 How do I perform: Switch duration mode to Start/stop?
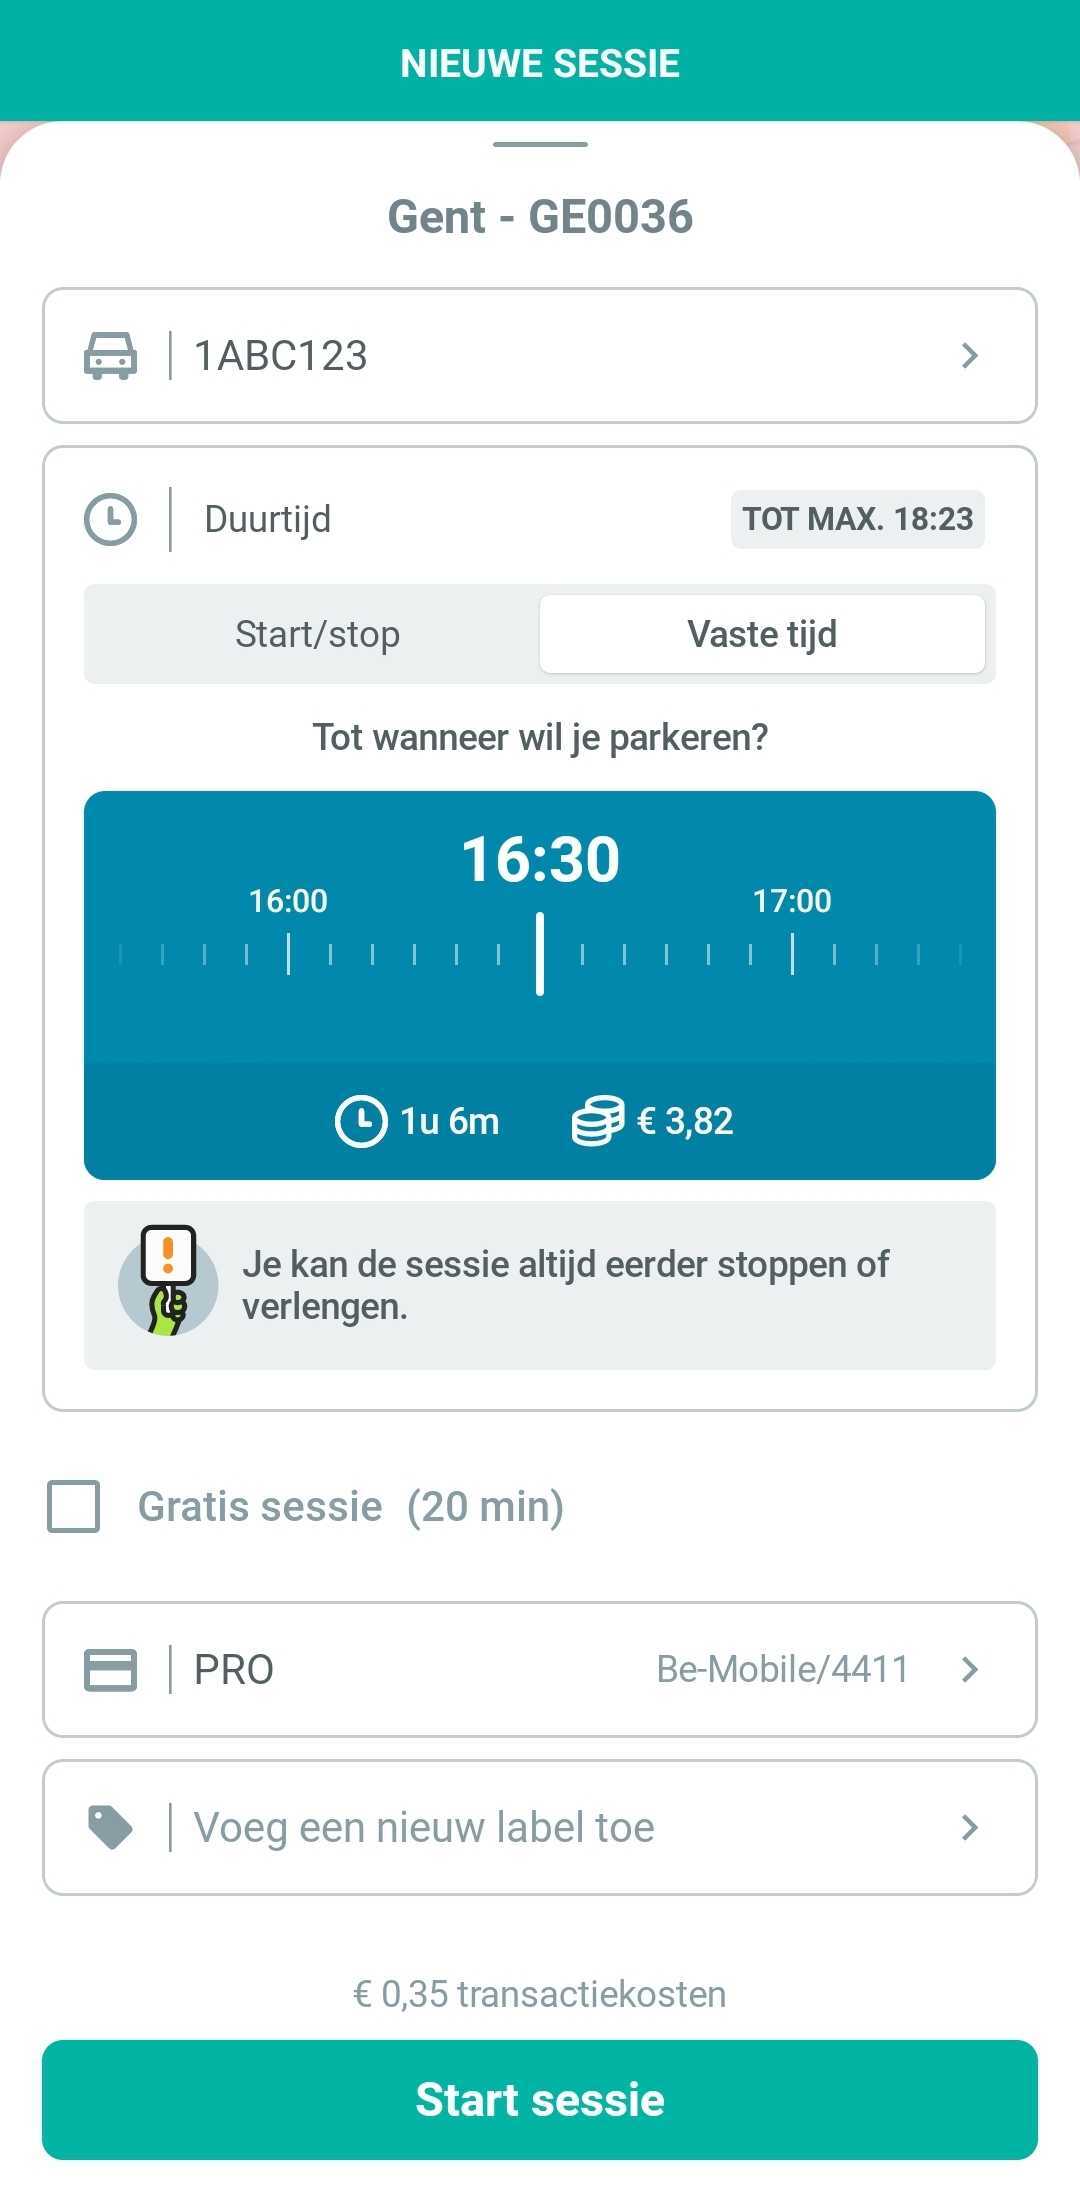tap(317, 634)
